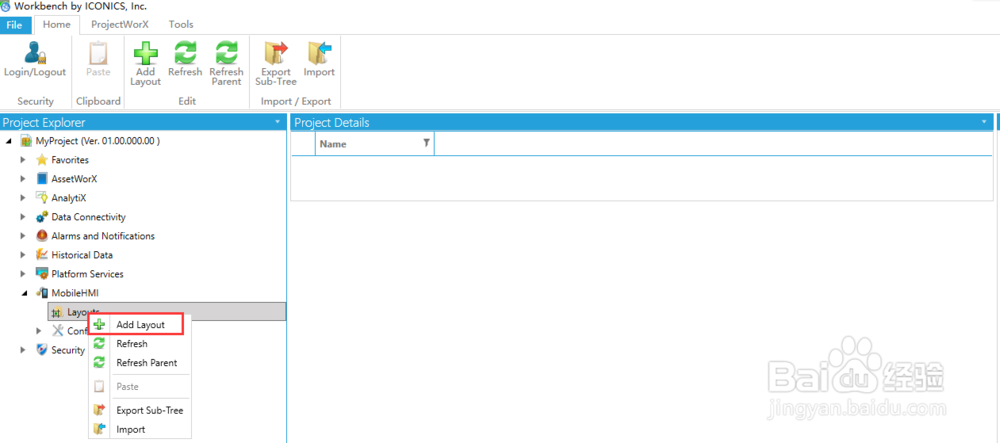Screen dimensions: 1000x443
Task: Expand the Data Connectivity node
Action: [x=23, y=217]
